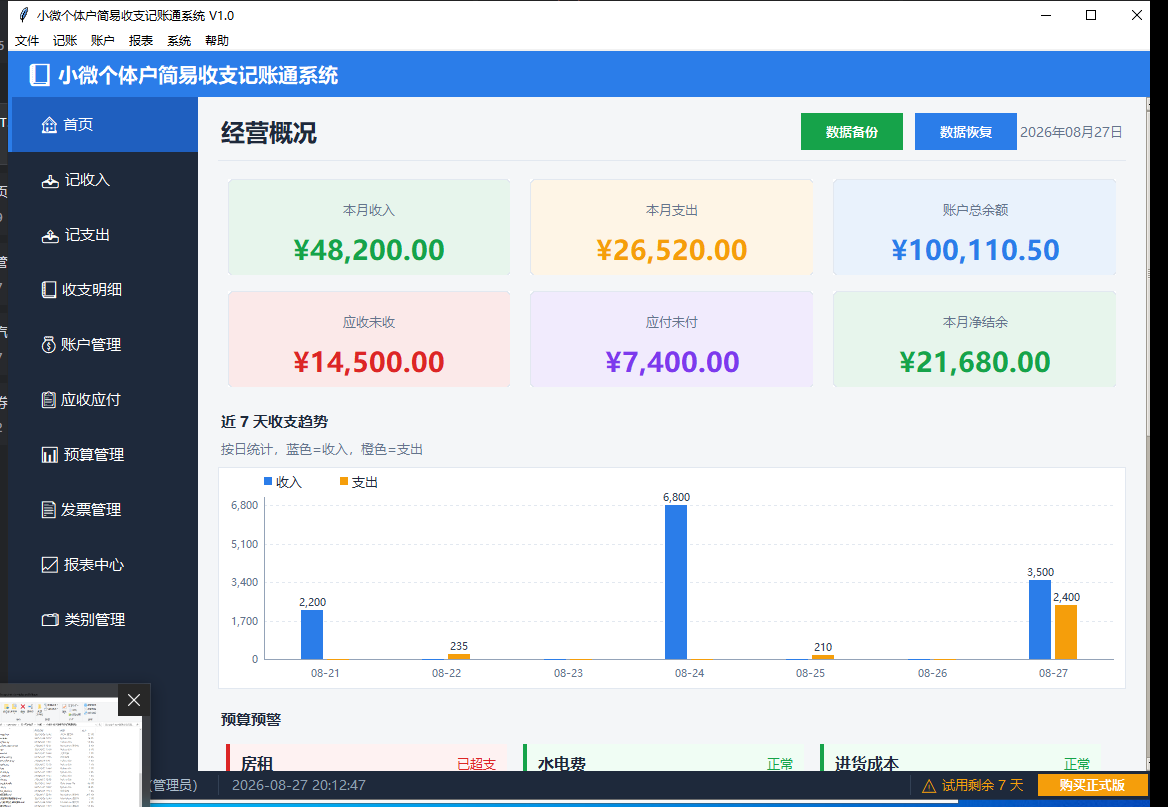Select 预算管理 text in sidebar
Image resolution: width=1168 pixels, height=807 pixels.
94,455
